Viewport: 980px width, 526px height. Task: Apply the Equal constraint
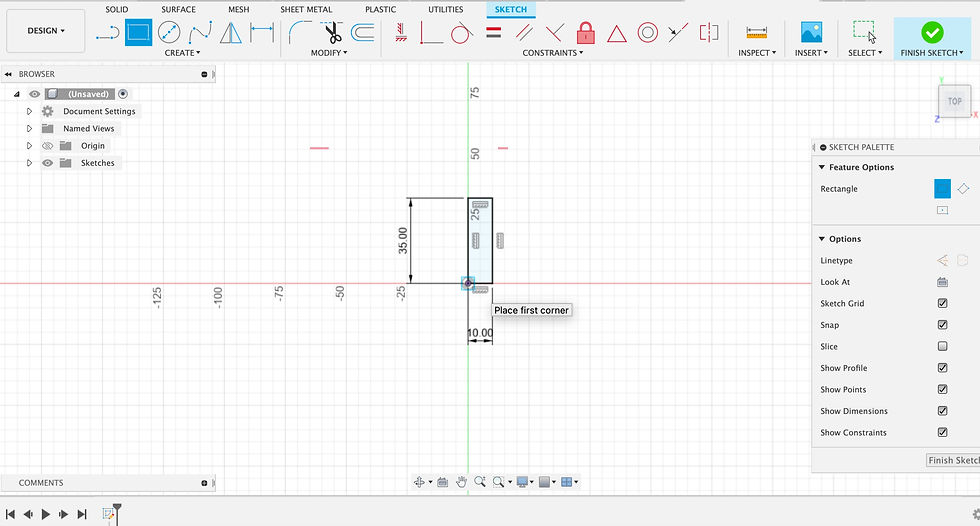click(493, 32)
